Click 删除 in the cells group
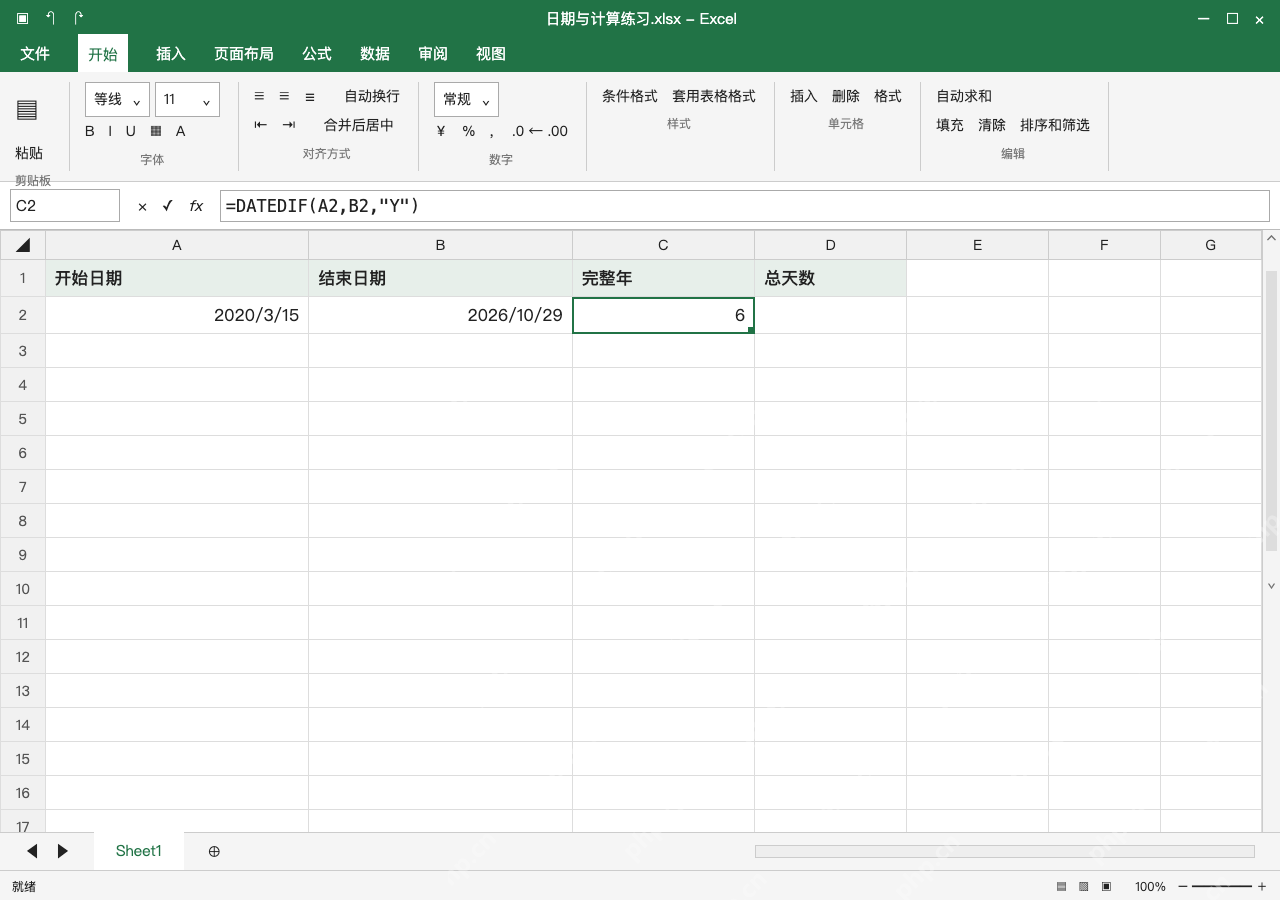Viewport: 1280px width, 900px height. [846, 96]
